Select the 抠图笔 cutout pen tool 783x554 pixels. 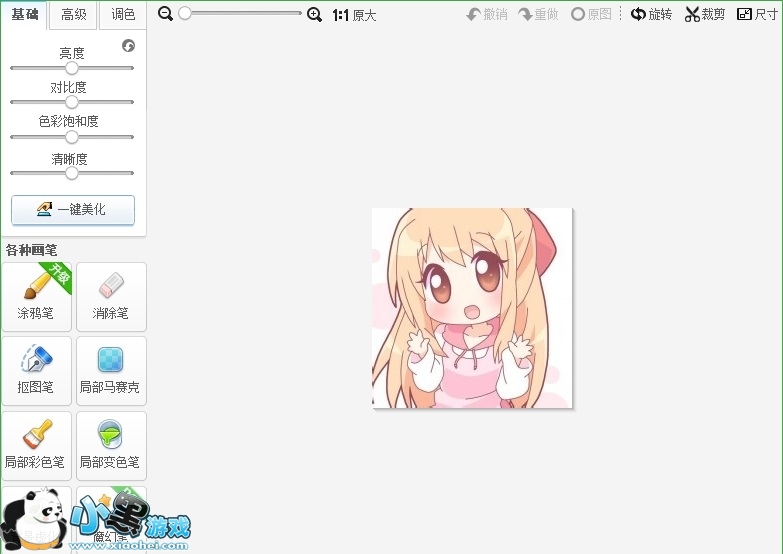tap(37, 371)
